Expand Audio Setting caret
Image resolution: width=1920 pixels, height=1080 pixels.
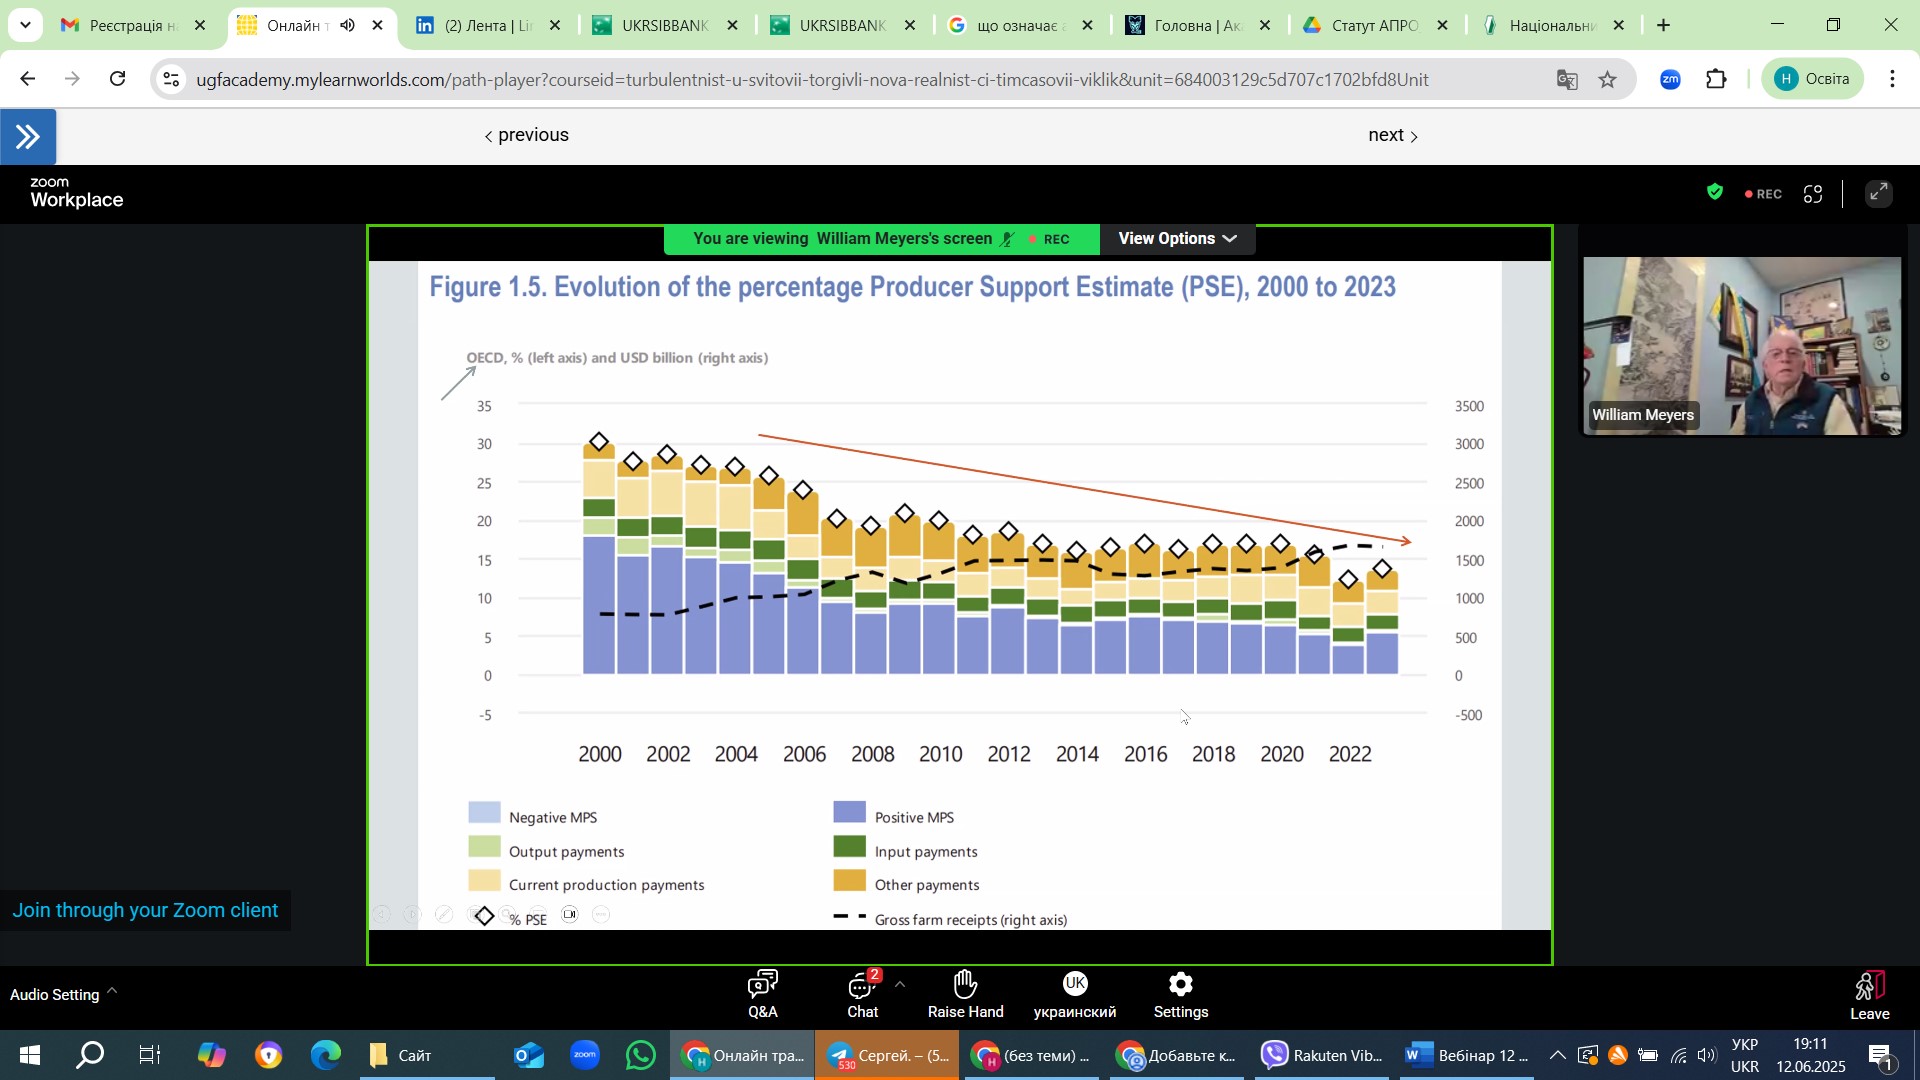point(112,991)
